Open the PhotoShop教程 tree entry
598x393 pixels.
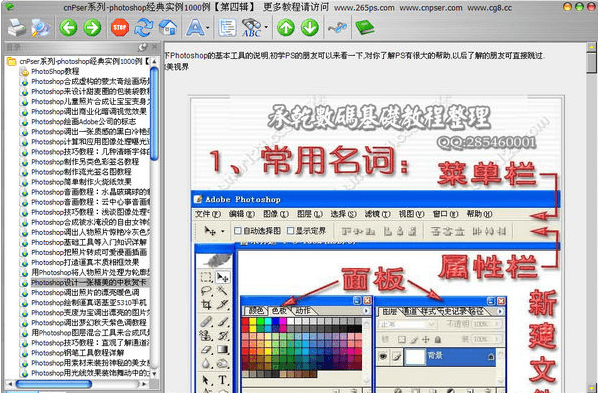(55, 71)
